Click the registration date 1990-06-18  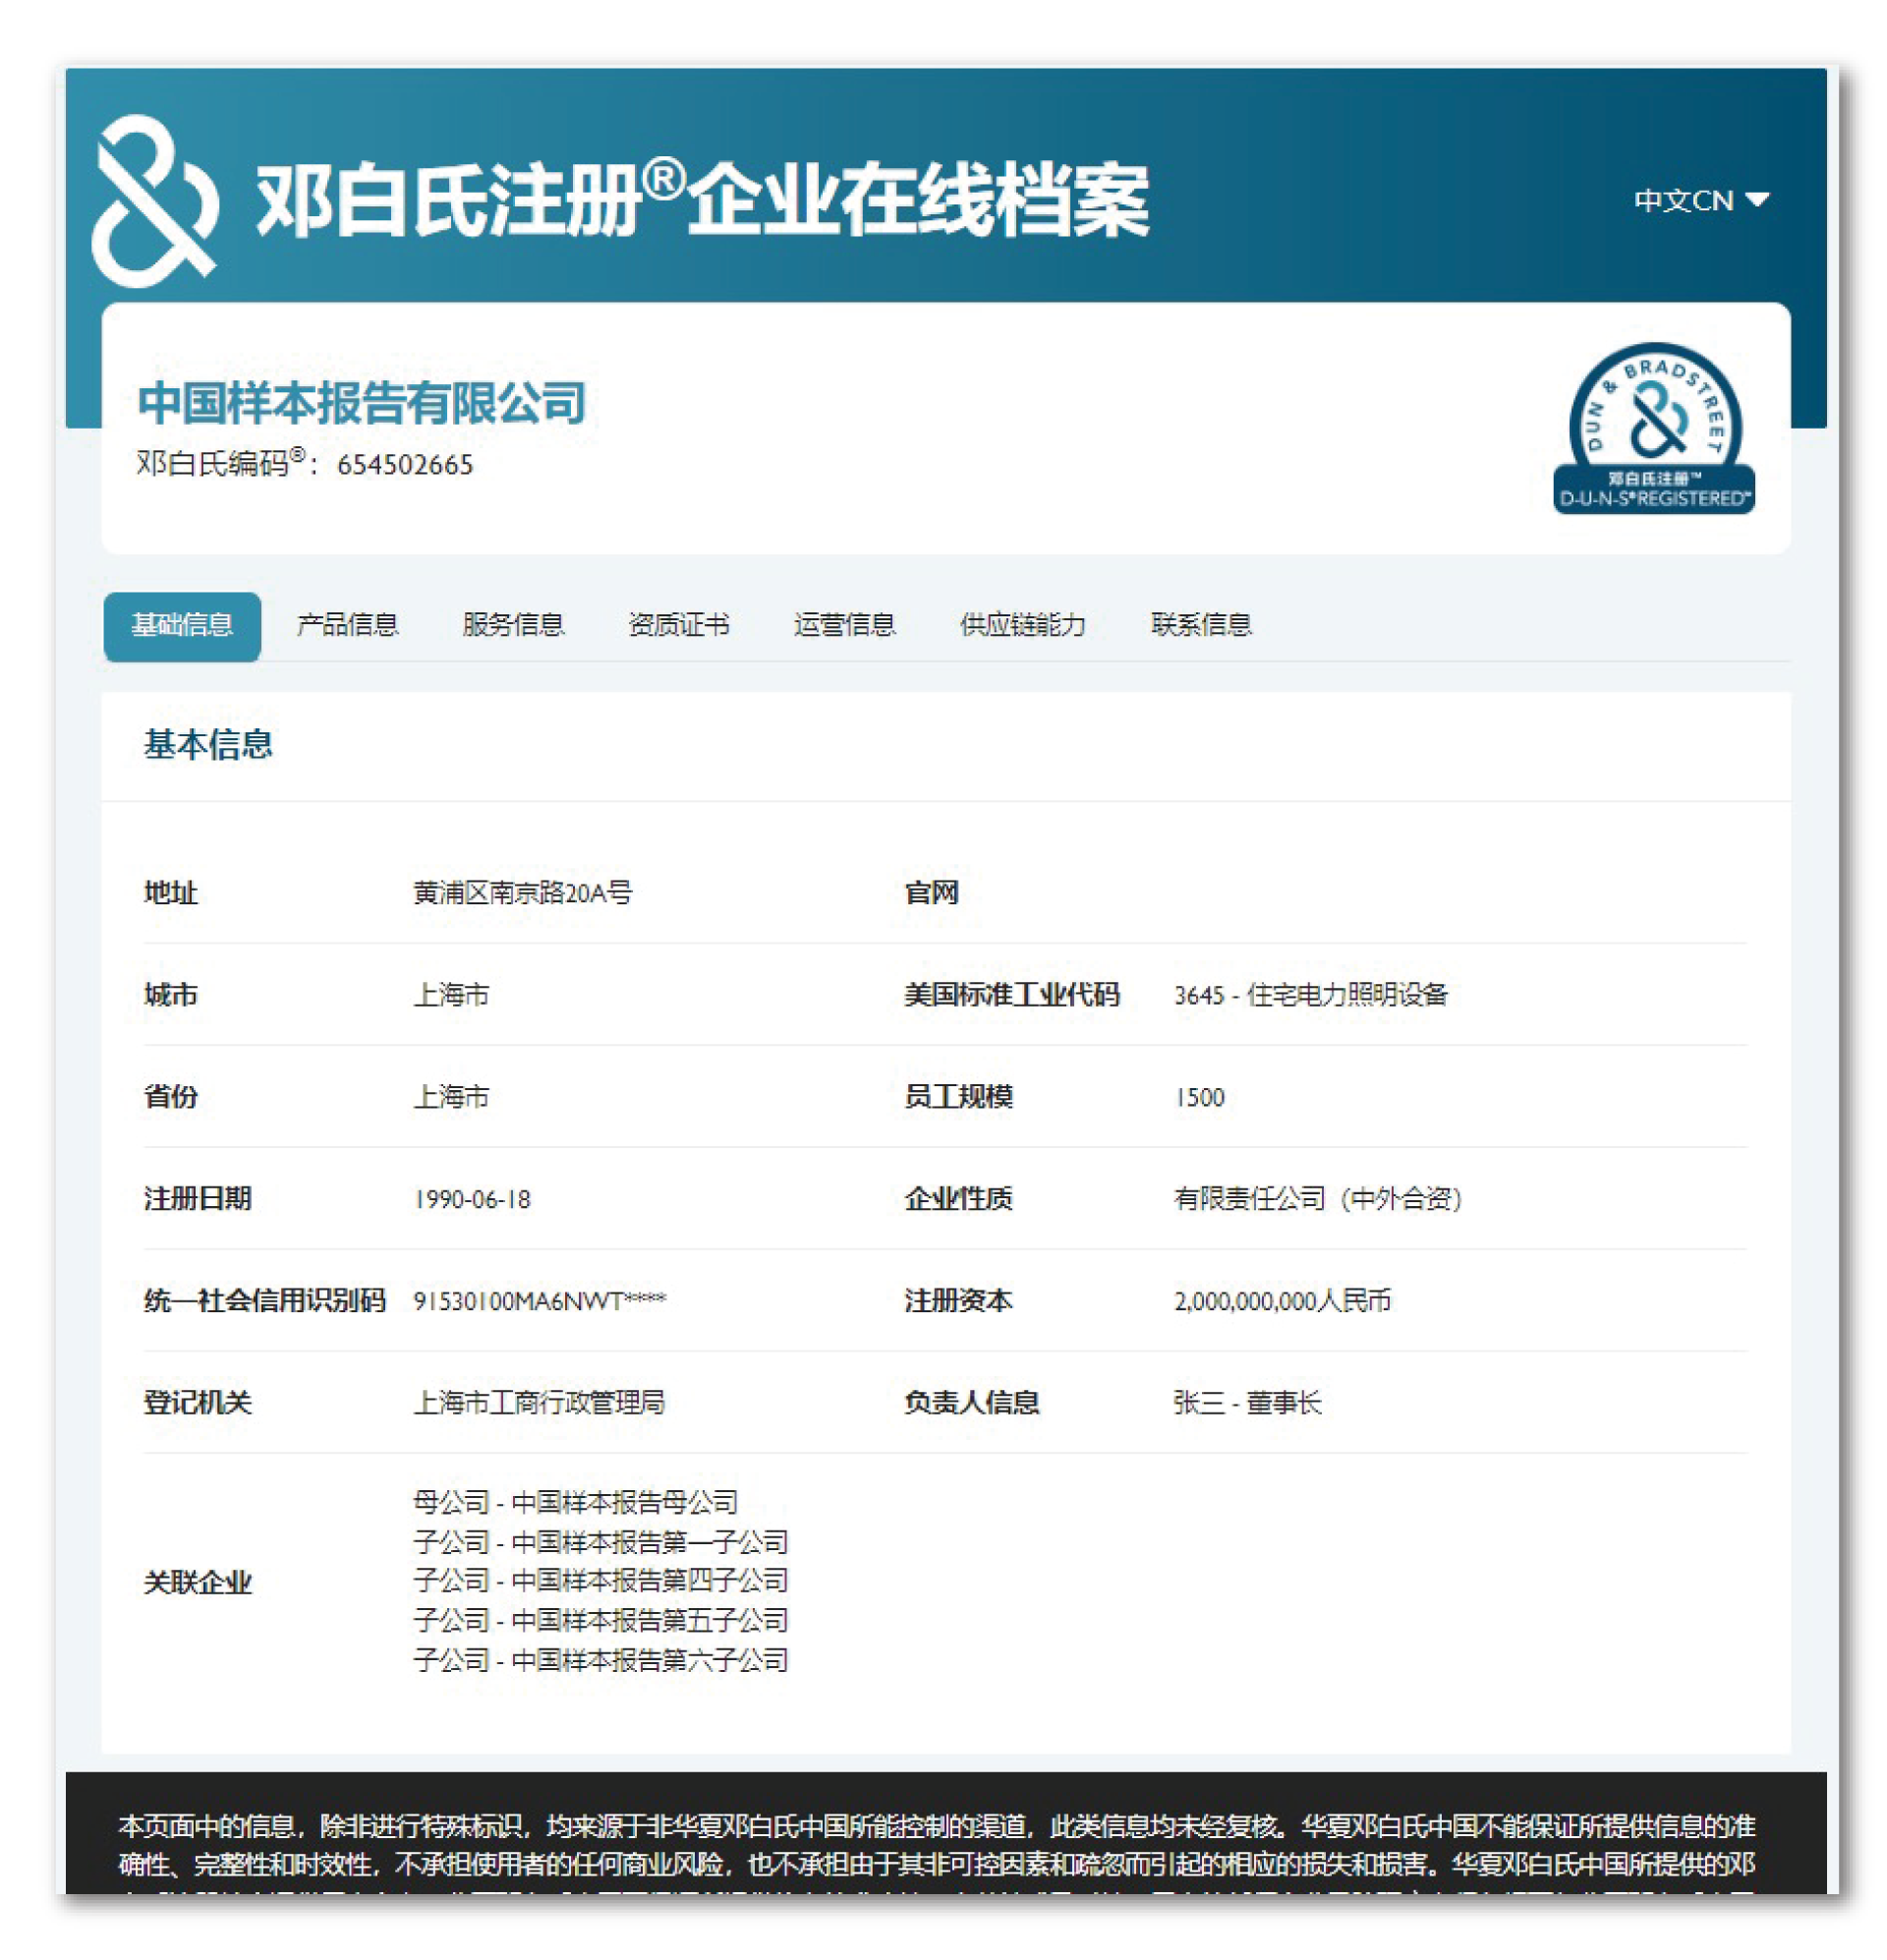tap(472, 1200)
